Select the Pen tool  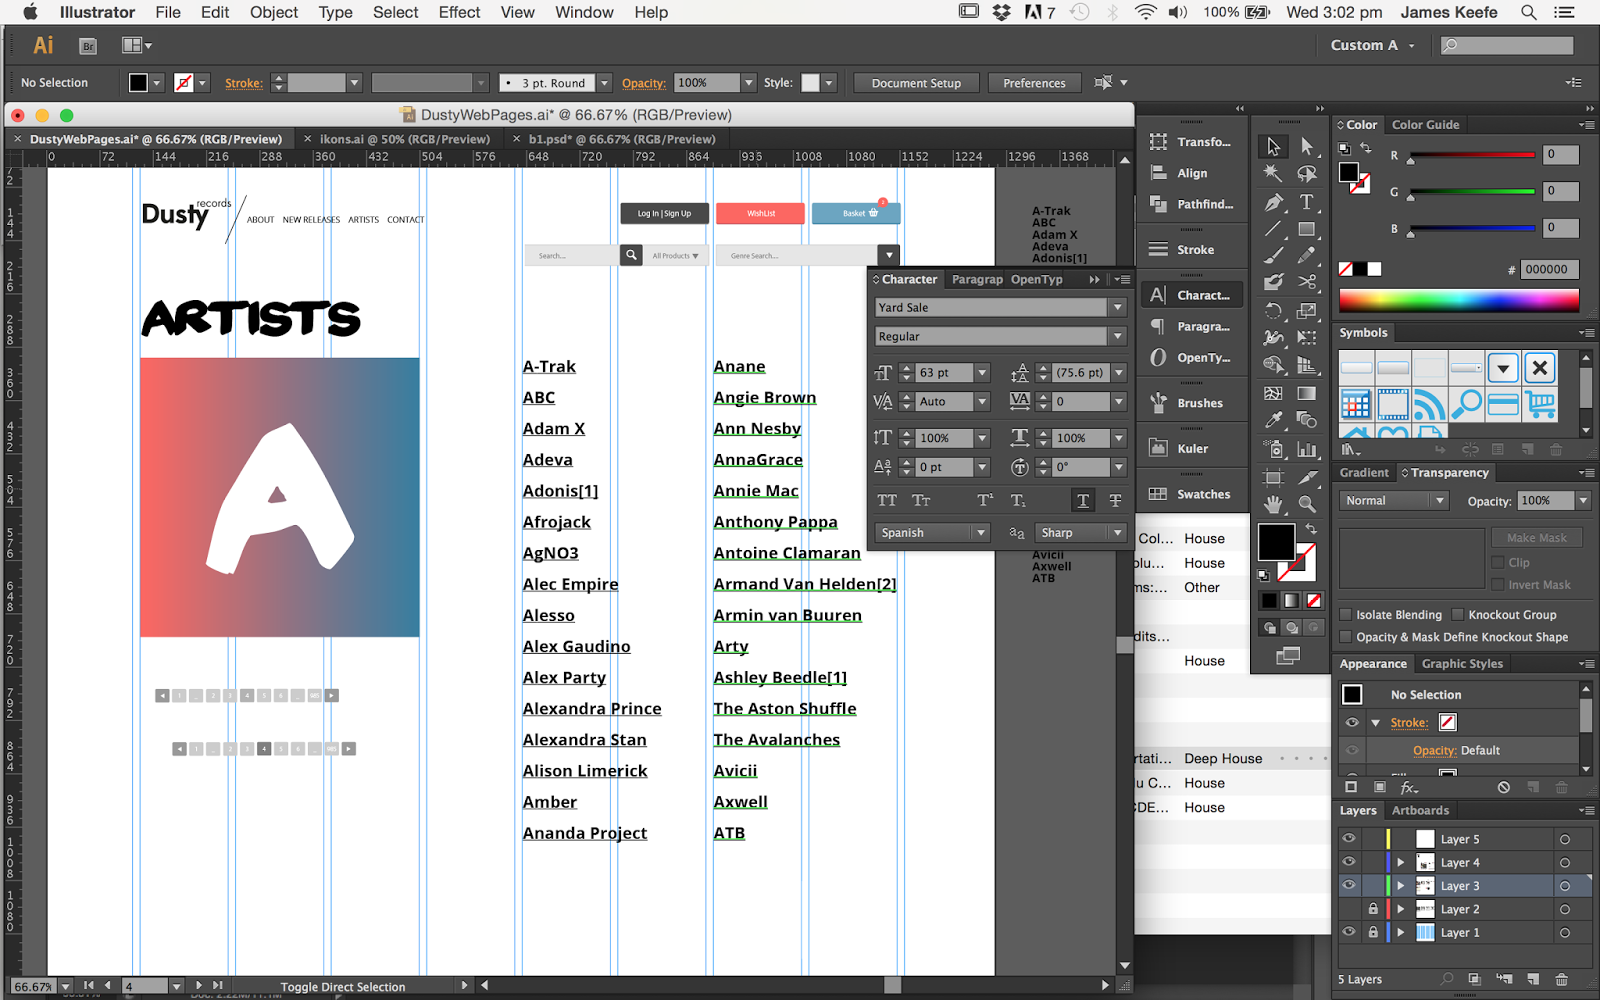[1273, 202]
